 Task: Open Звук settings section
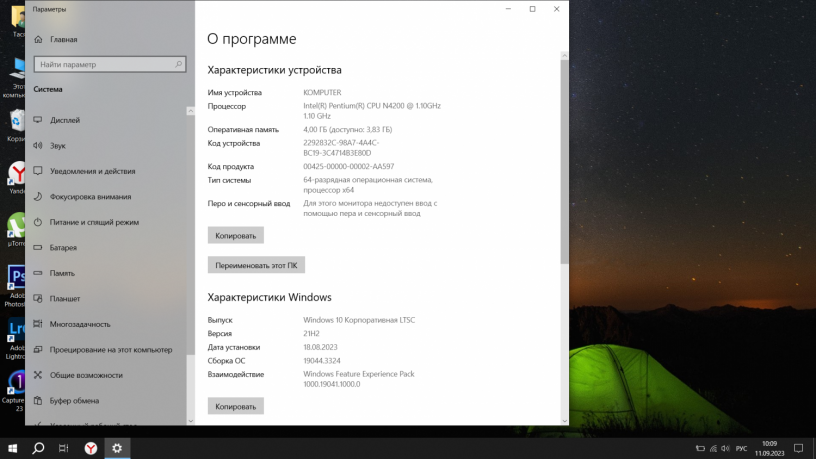[x=58, y=146]
